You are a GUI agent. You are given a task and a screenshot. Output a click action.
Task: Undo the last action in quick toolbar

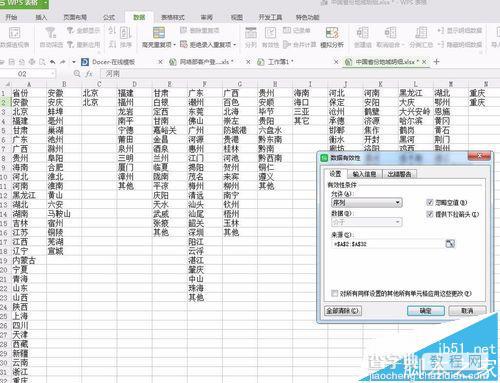[53, 62]
